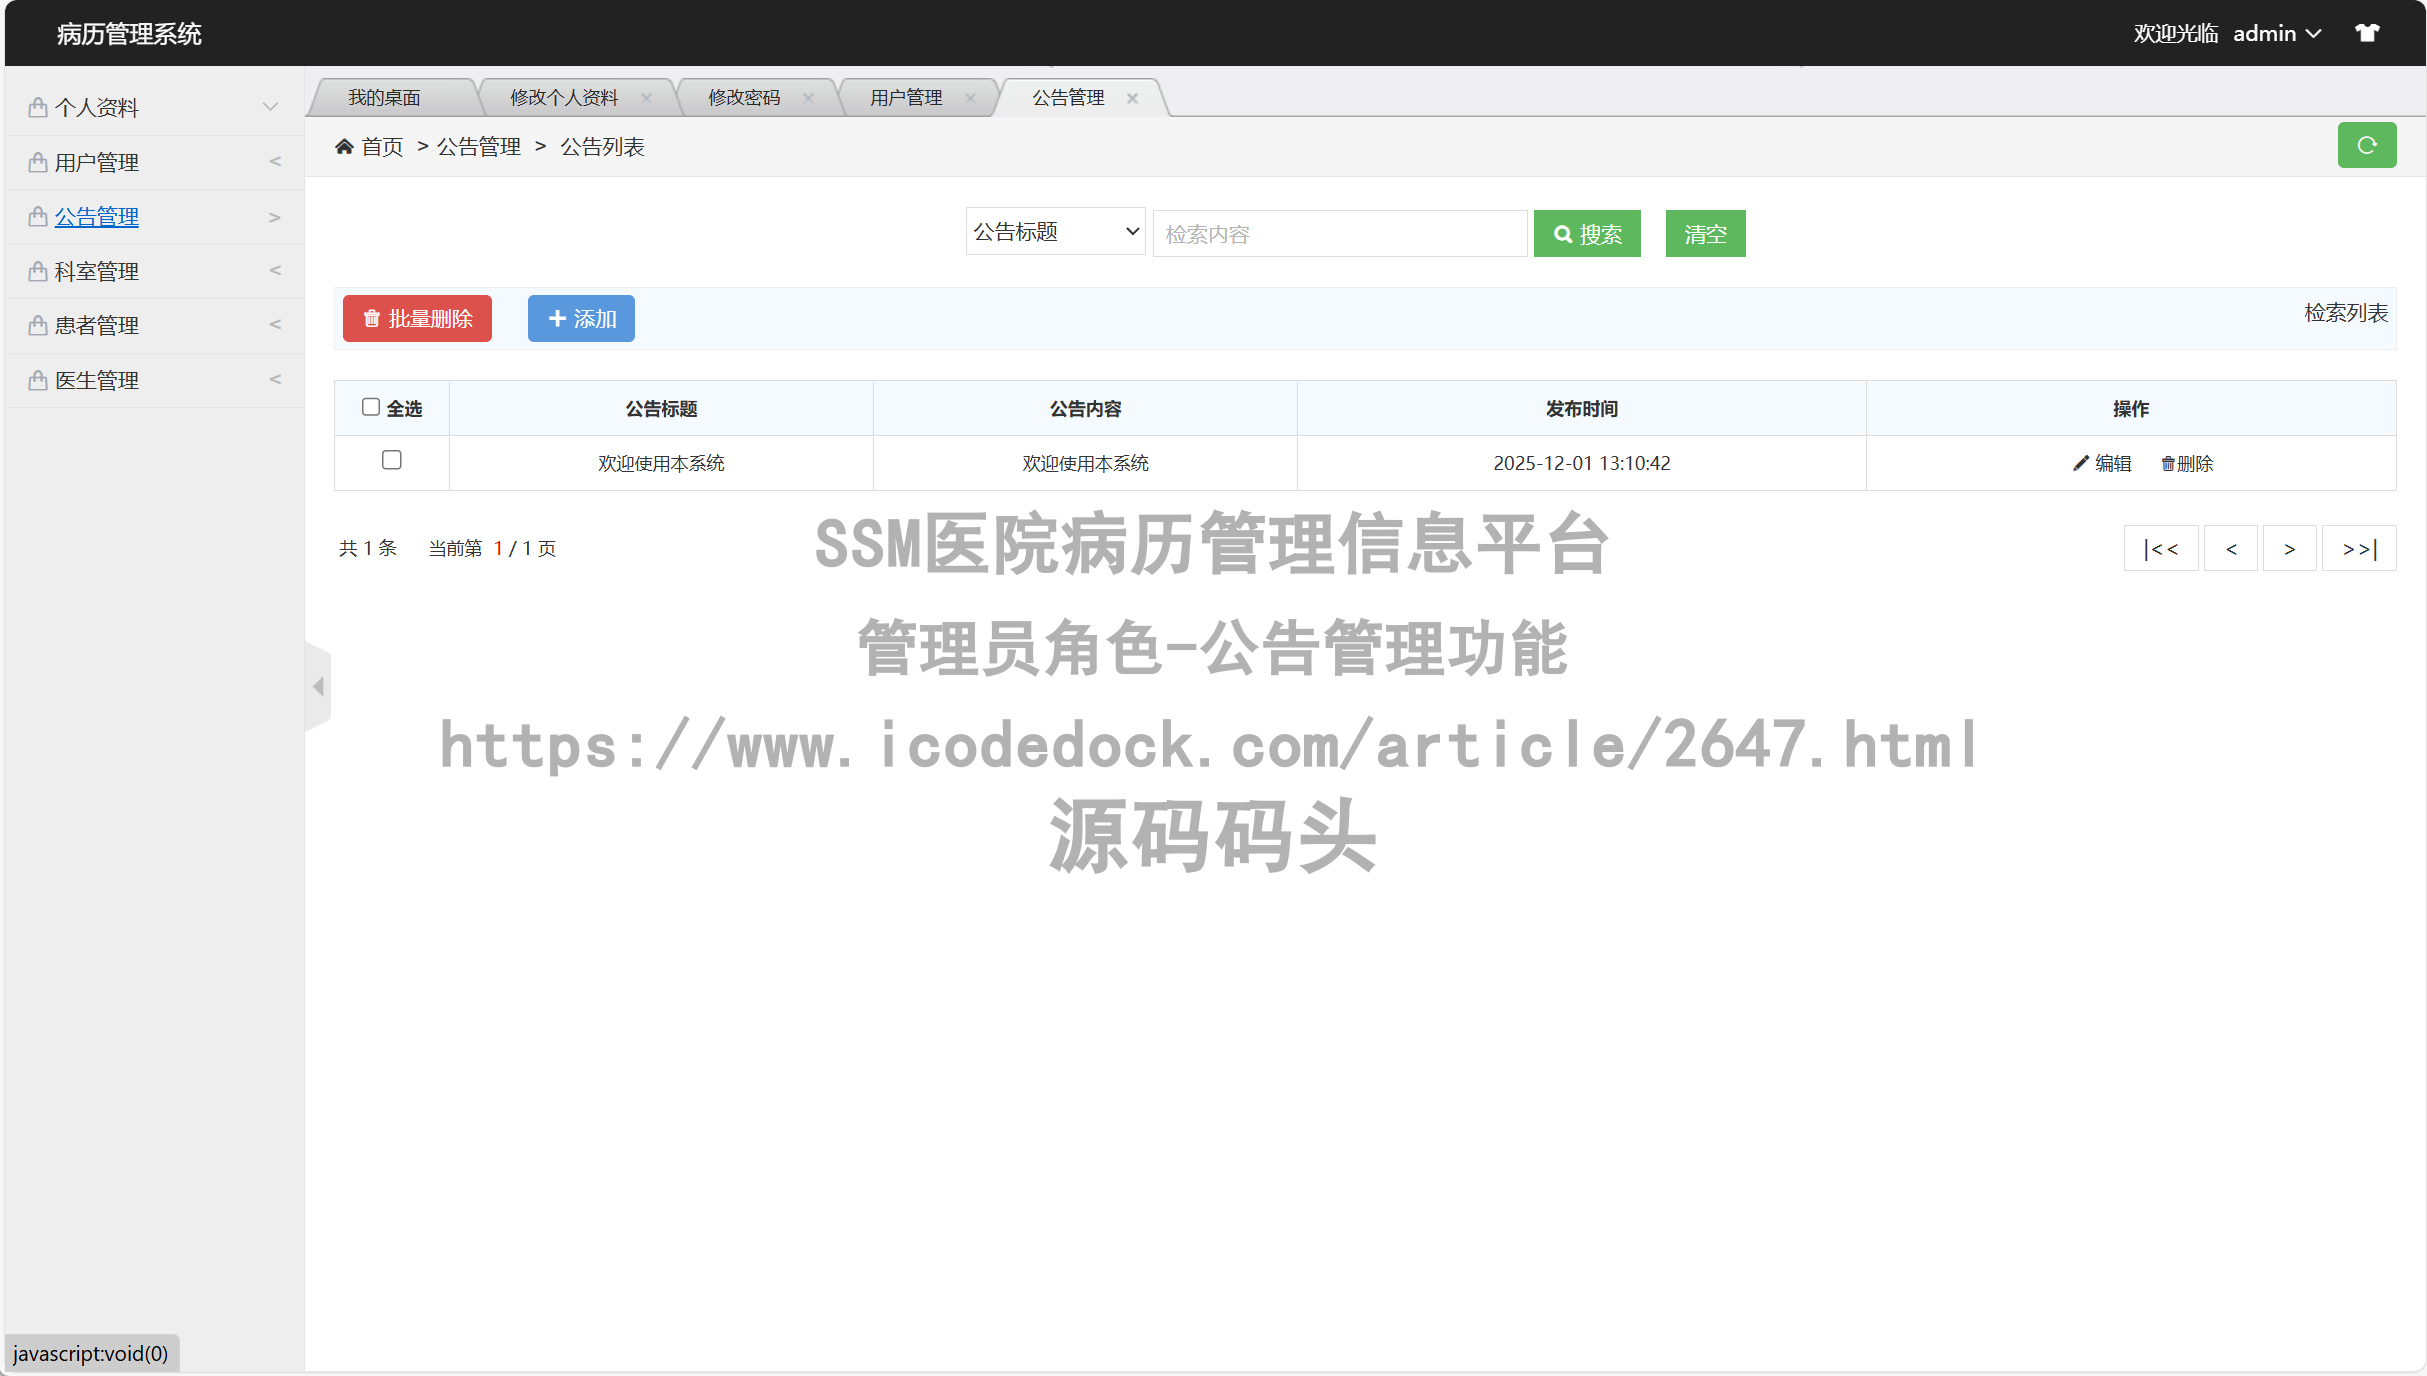The height and width of the screenshot is (1376, 2427).
Task: Check the checkbox for 欢迎使用本系统 row
Action: (392, 460)
